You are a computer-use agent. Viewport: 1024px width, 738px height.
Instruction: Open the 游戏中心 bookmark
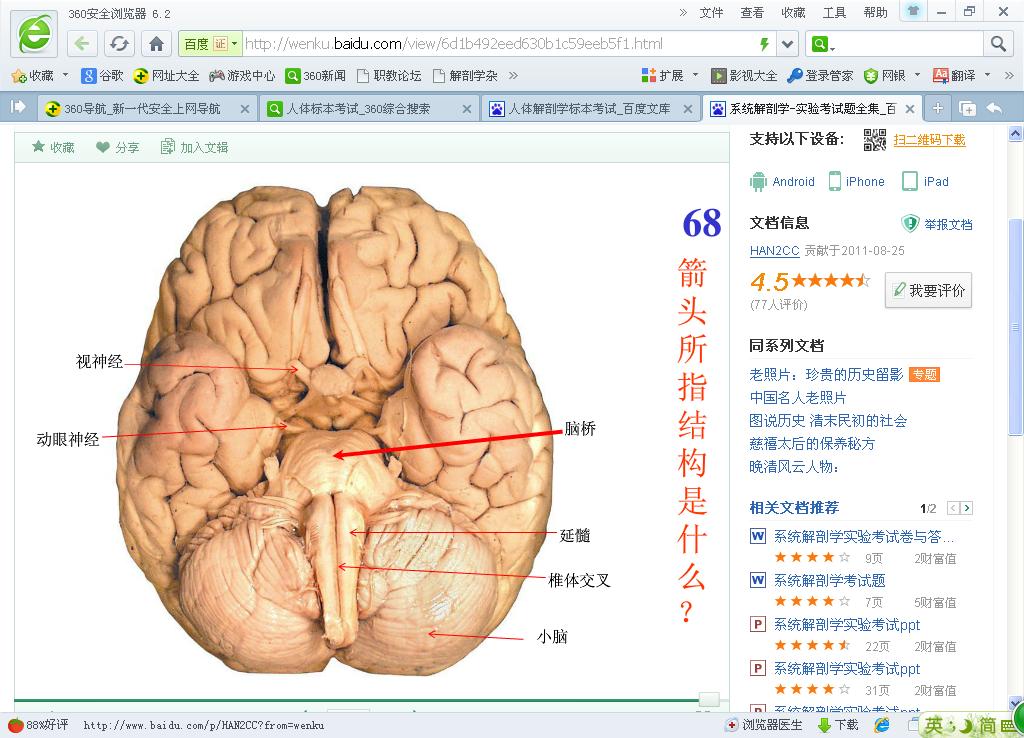pos(242,76)
